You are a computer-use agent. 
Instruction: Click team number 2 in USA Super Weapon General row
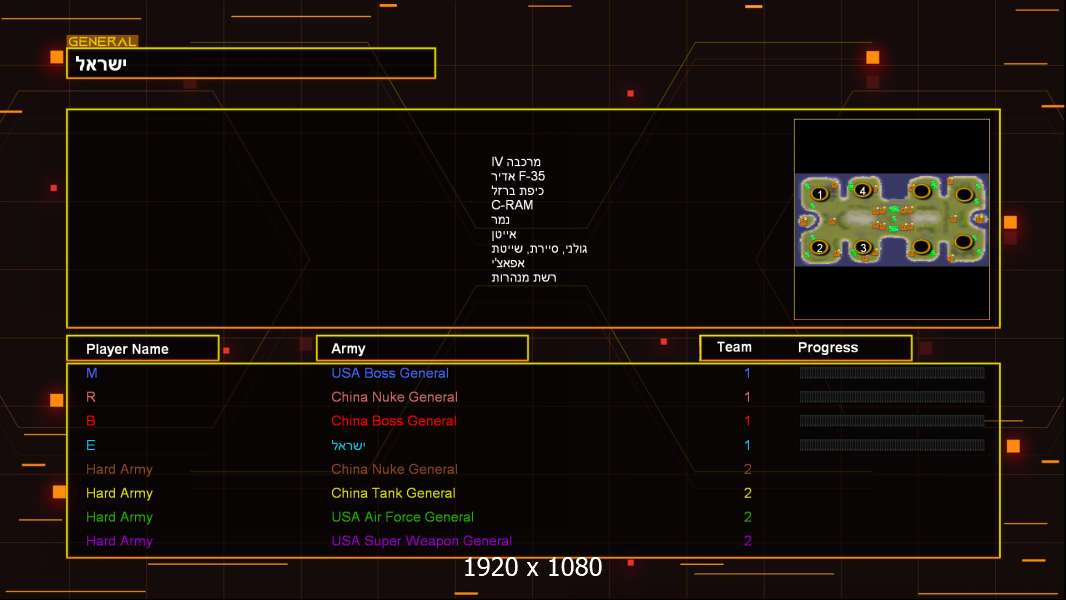tap(747, 541)
